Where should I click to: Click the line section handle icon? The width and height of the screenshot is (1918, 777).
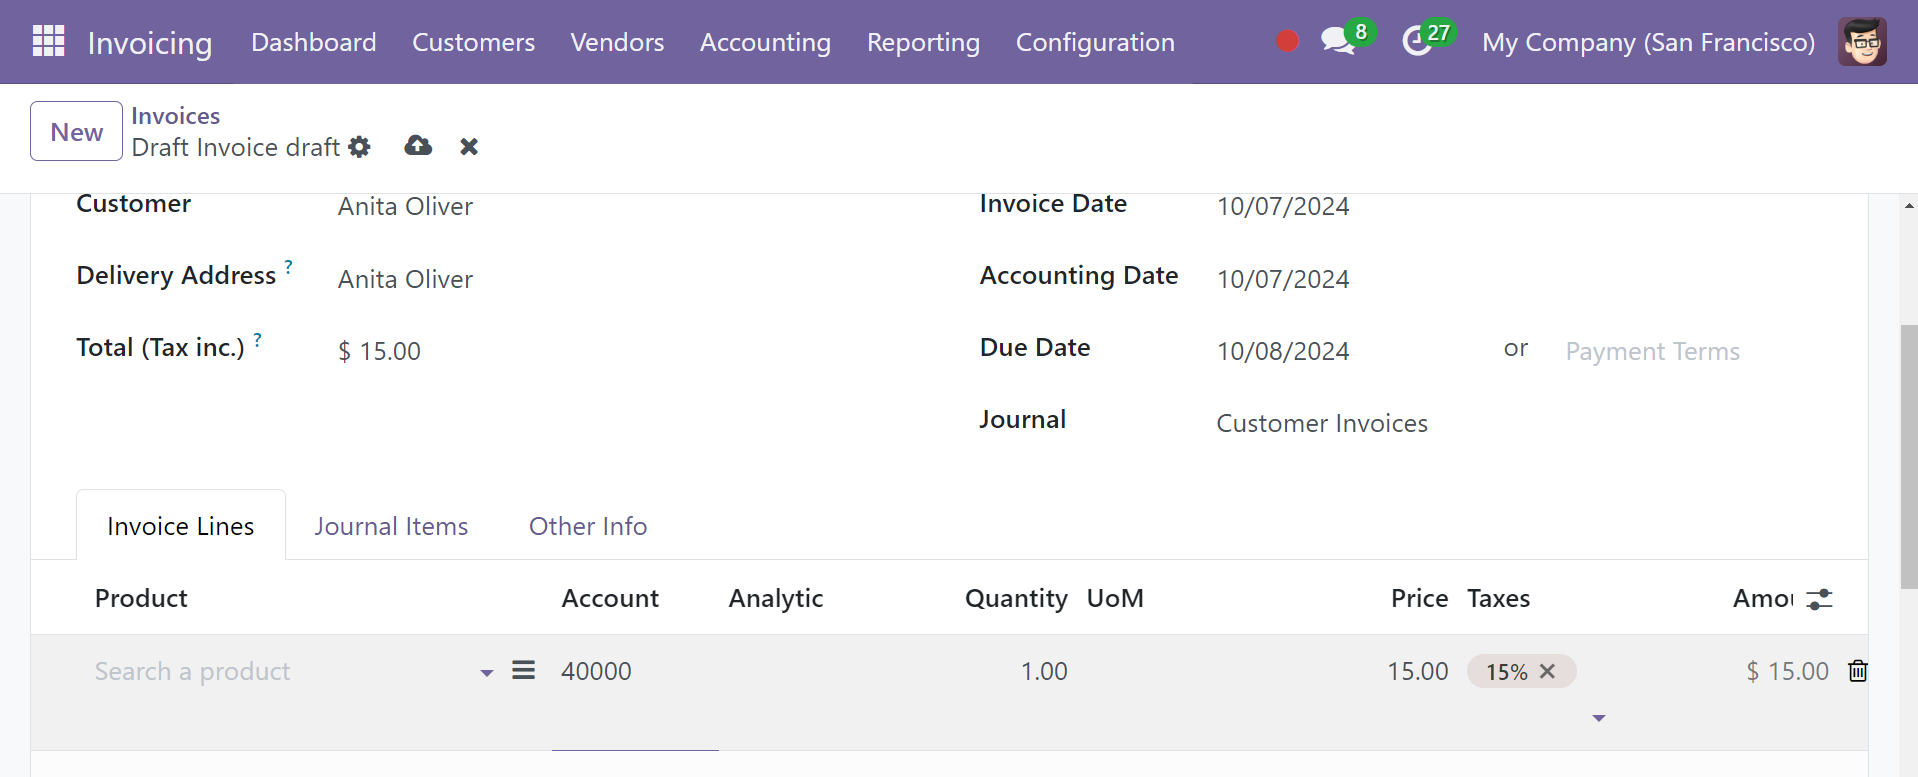coord(523,670)
